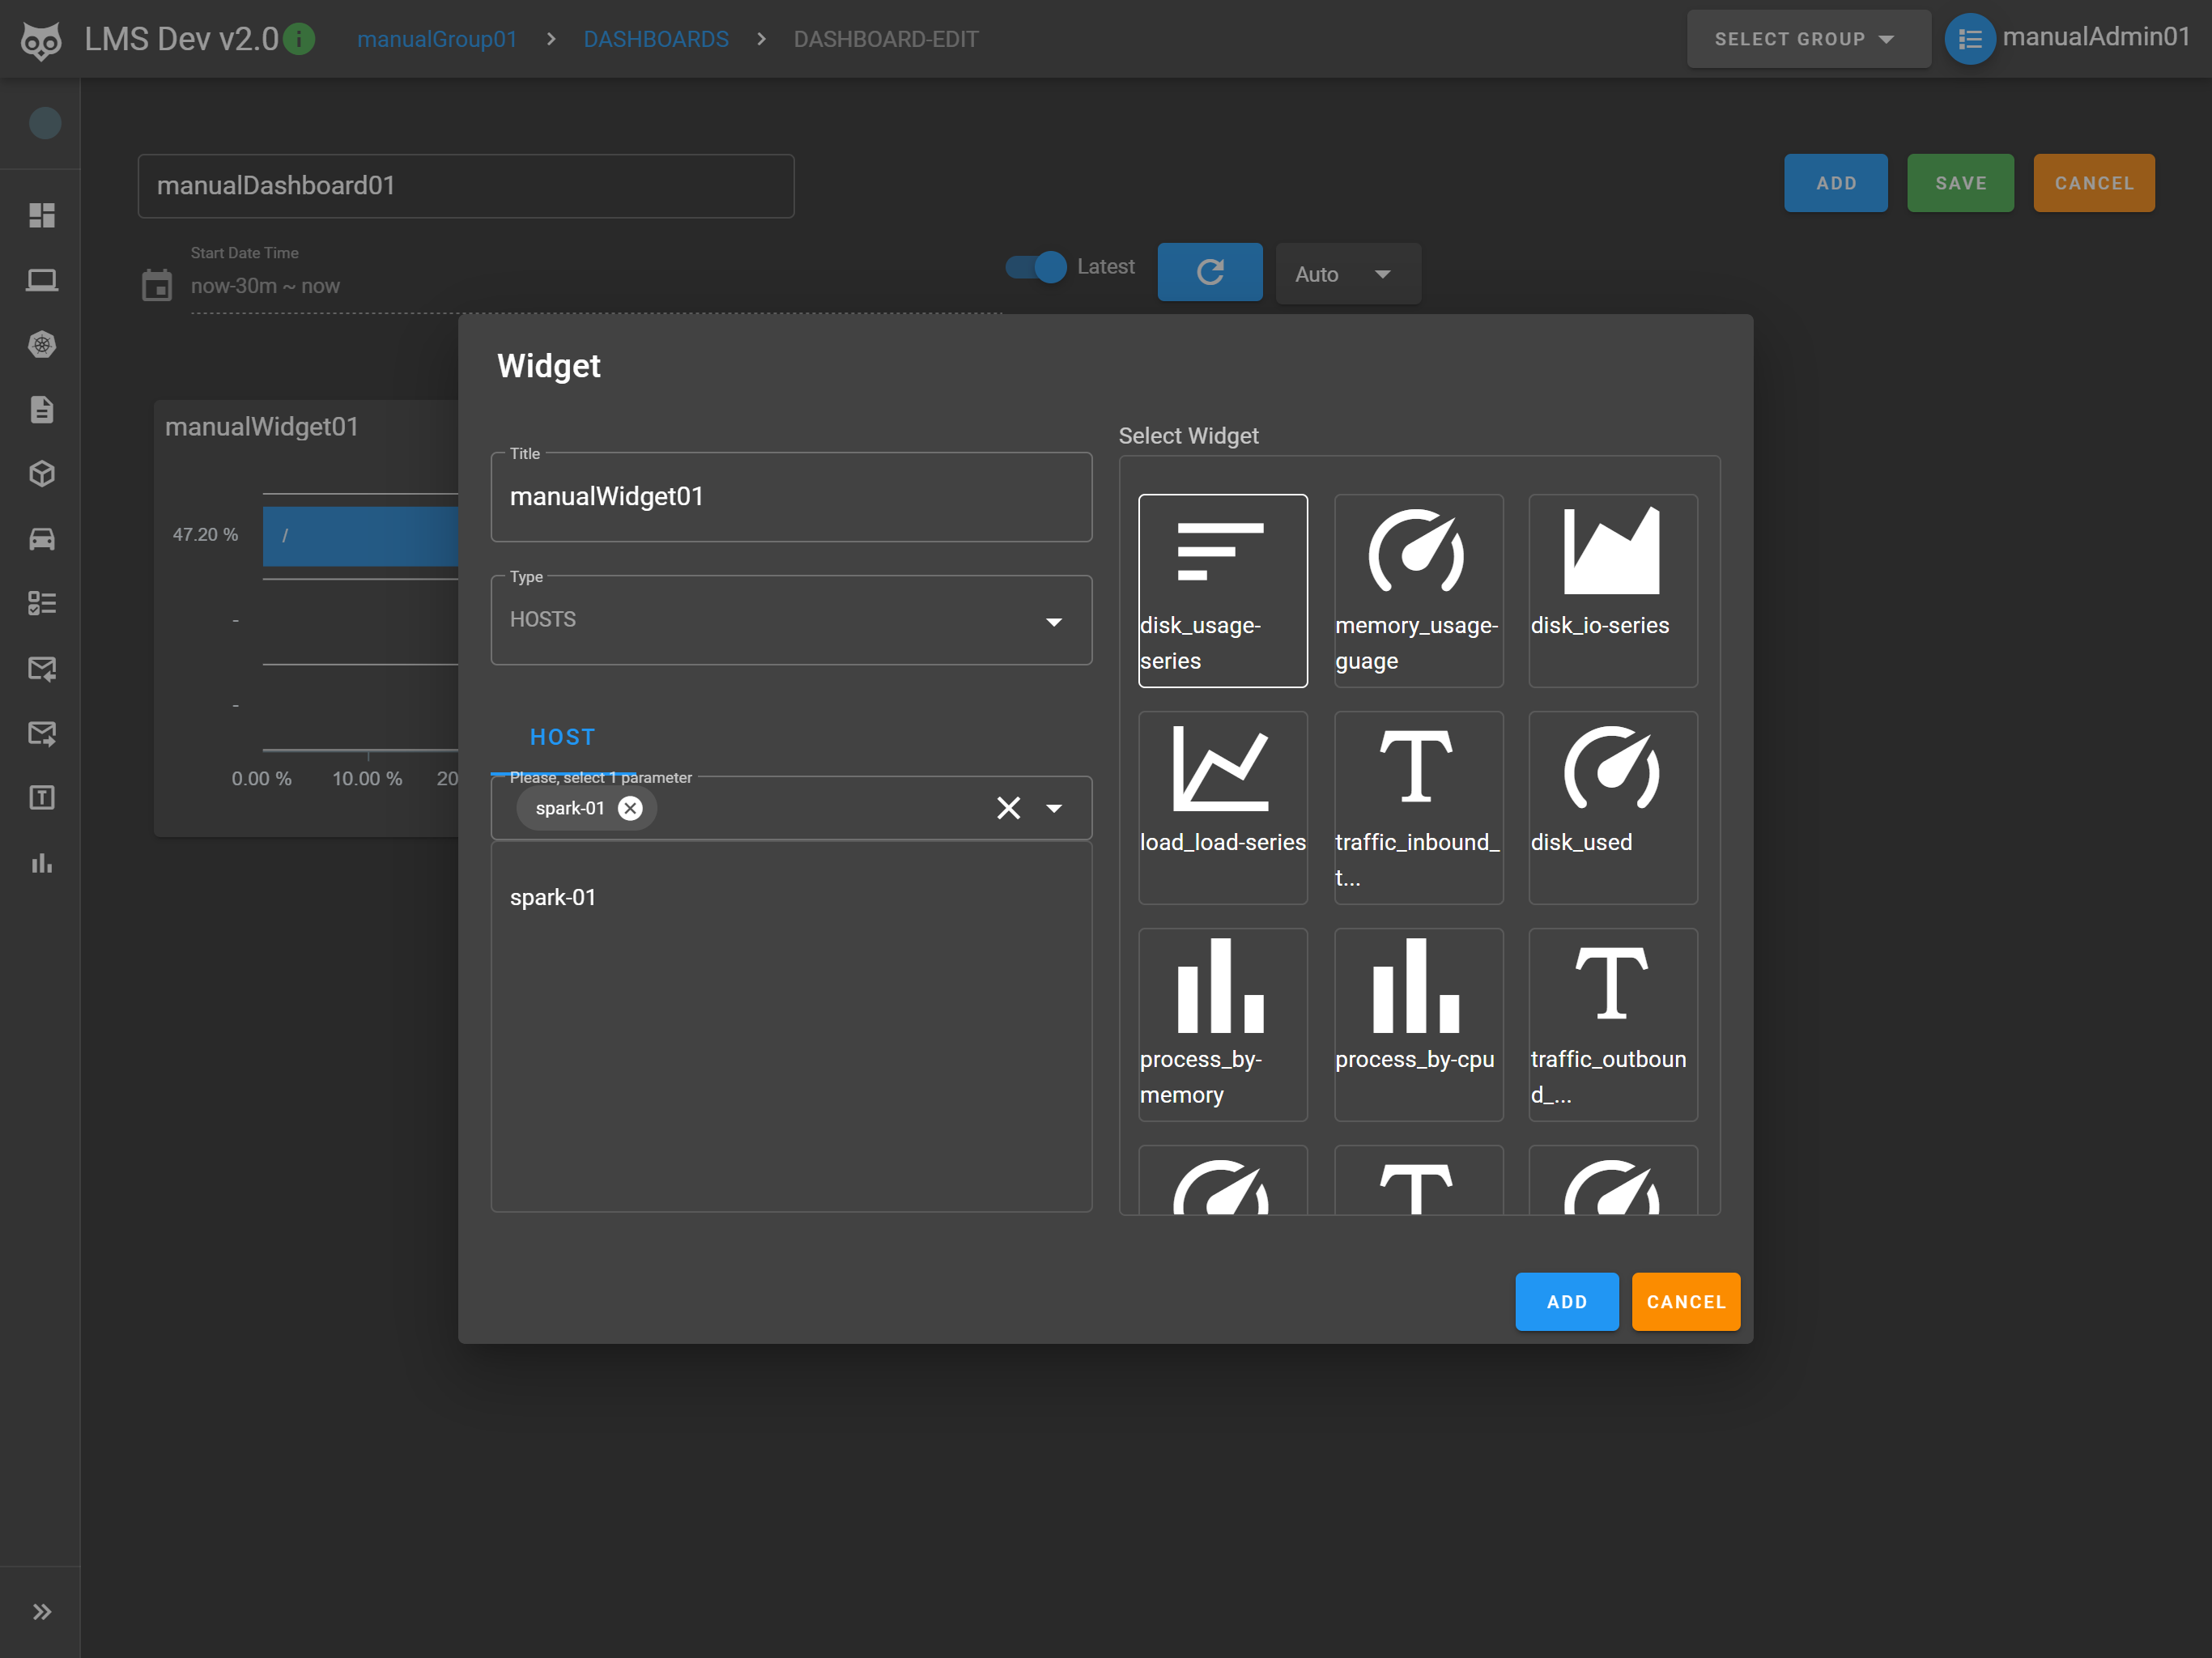
Task: Select the disk_usage-series widget tile
Action: pos(1222,590)
